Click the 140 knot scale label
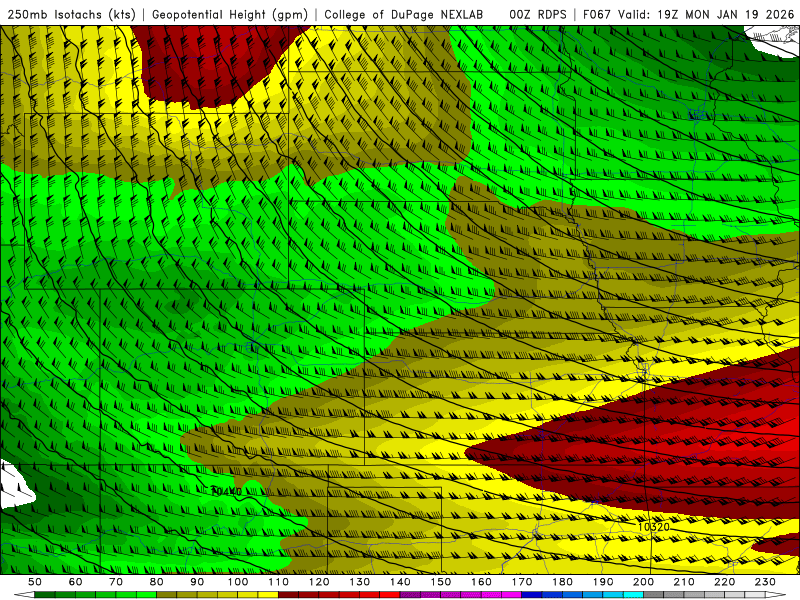The image size is (800, 600). (400, 582)
